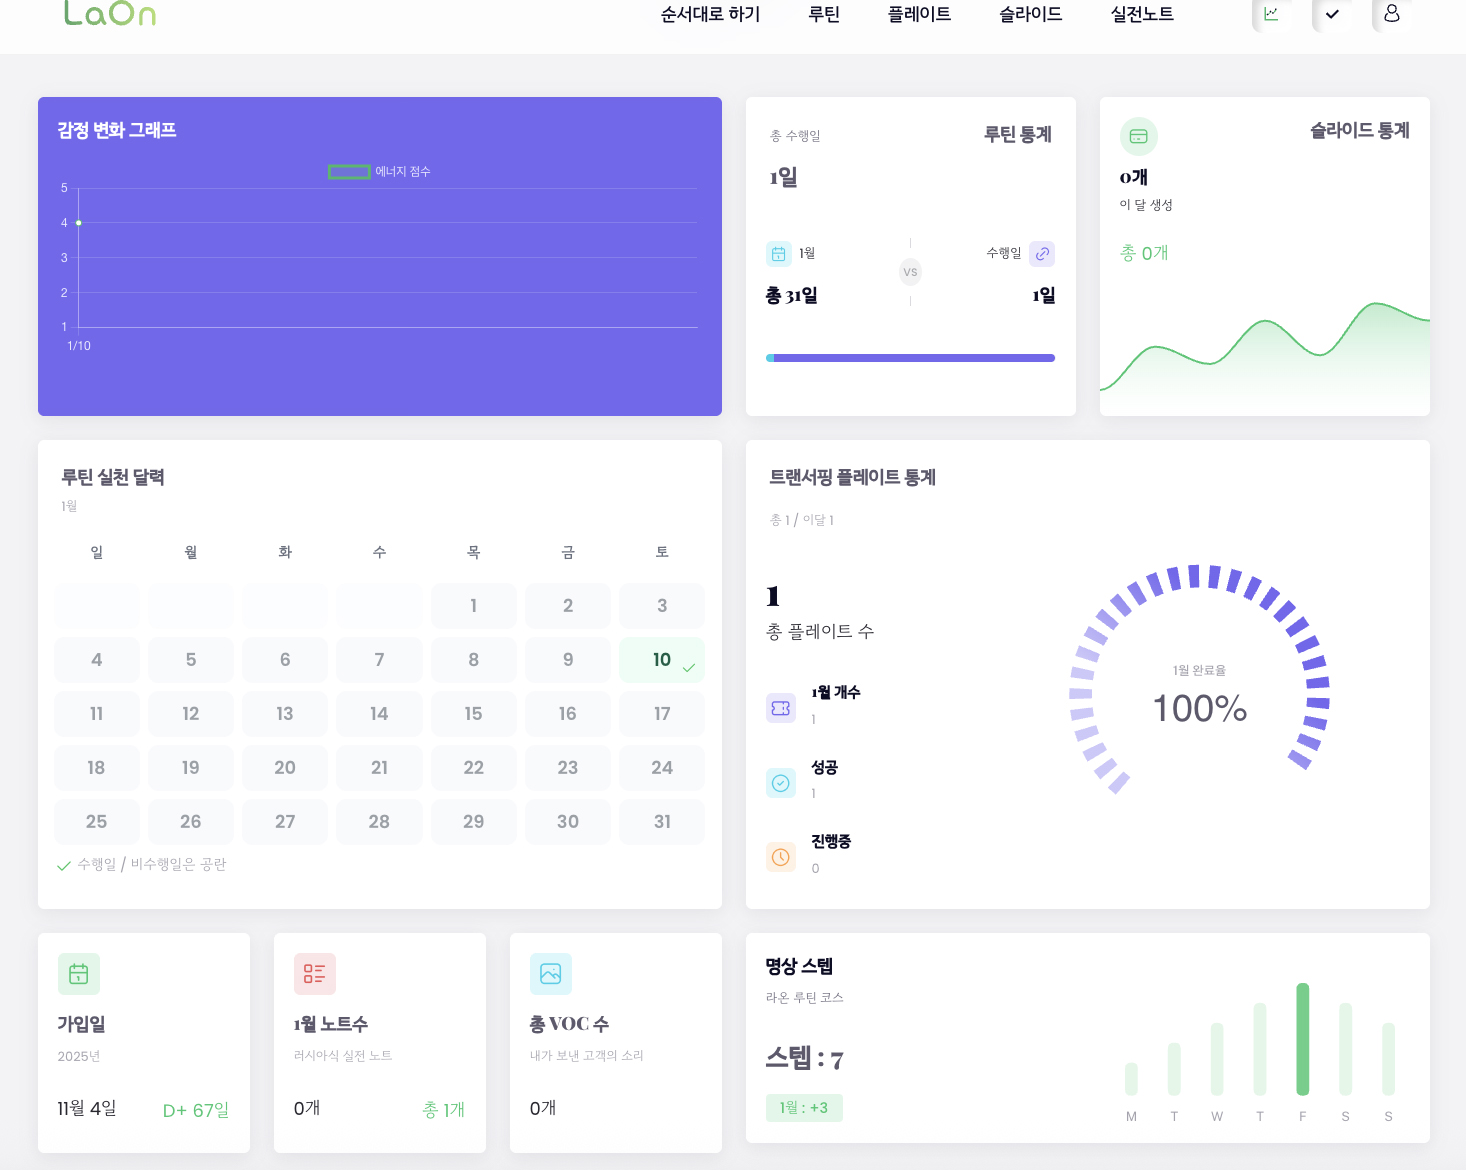
Task: Click the ticket icon next to 1월 개수
Action: coord(781,708)
